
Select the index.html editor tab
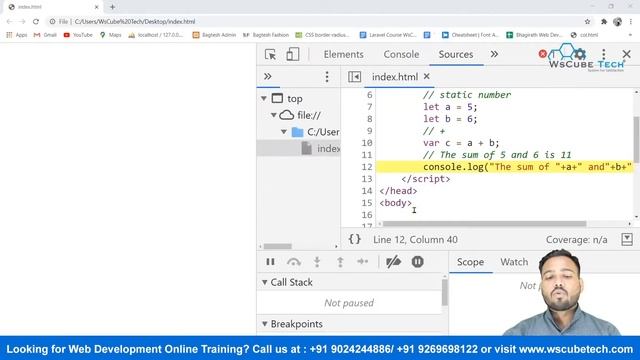pyautogui.click(x=395, y=77)
